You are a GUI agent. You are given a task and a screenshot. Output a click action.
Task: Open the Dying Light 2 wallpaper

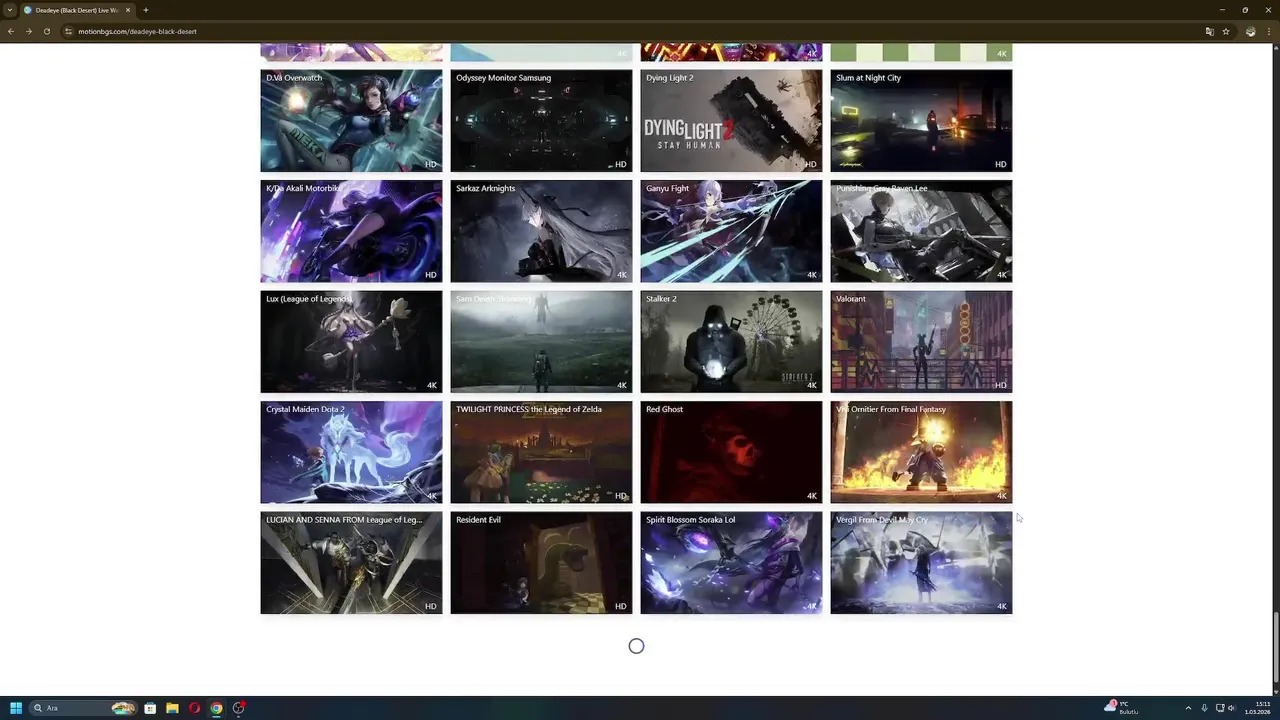(x=731, y=121)
